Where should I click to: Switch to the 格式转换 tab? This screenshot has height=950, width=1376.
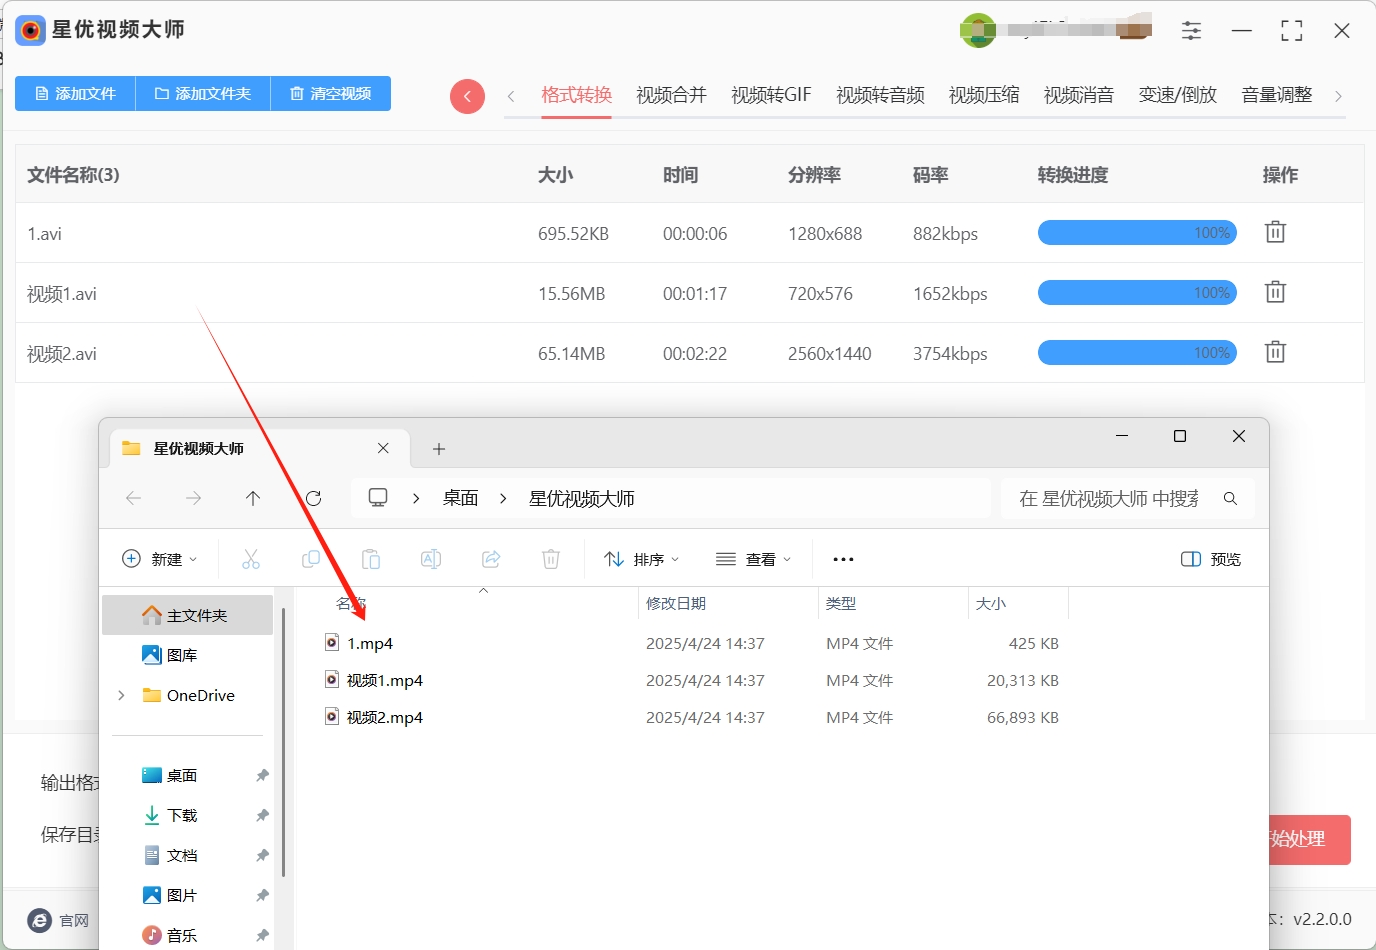tap(576, 95)
